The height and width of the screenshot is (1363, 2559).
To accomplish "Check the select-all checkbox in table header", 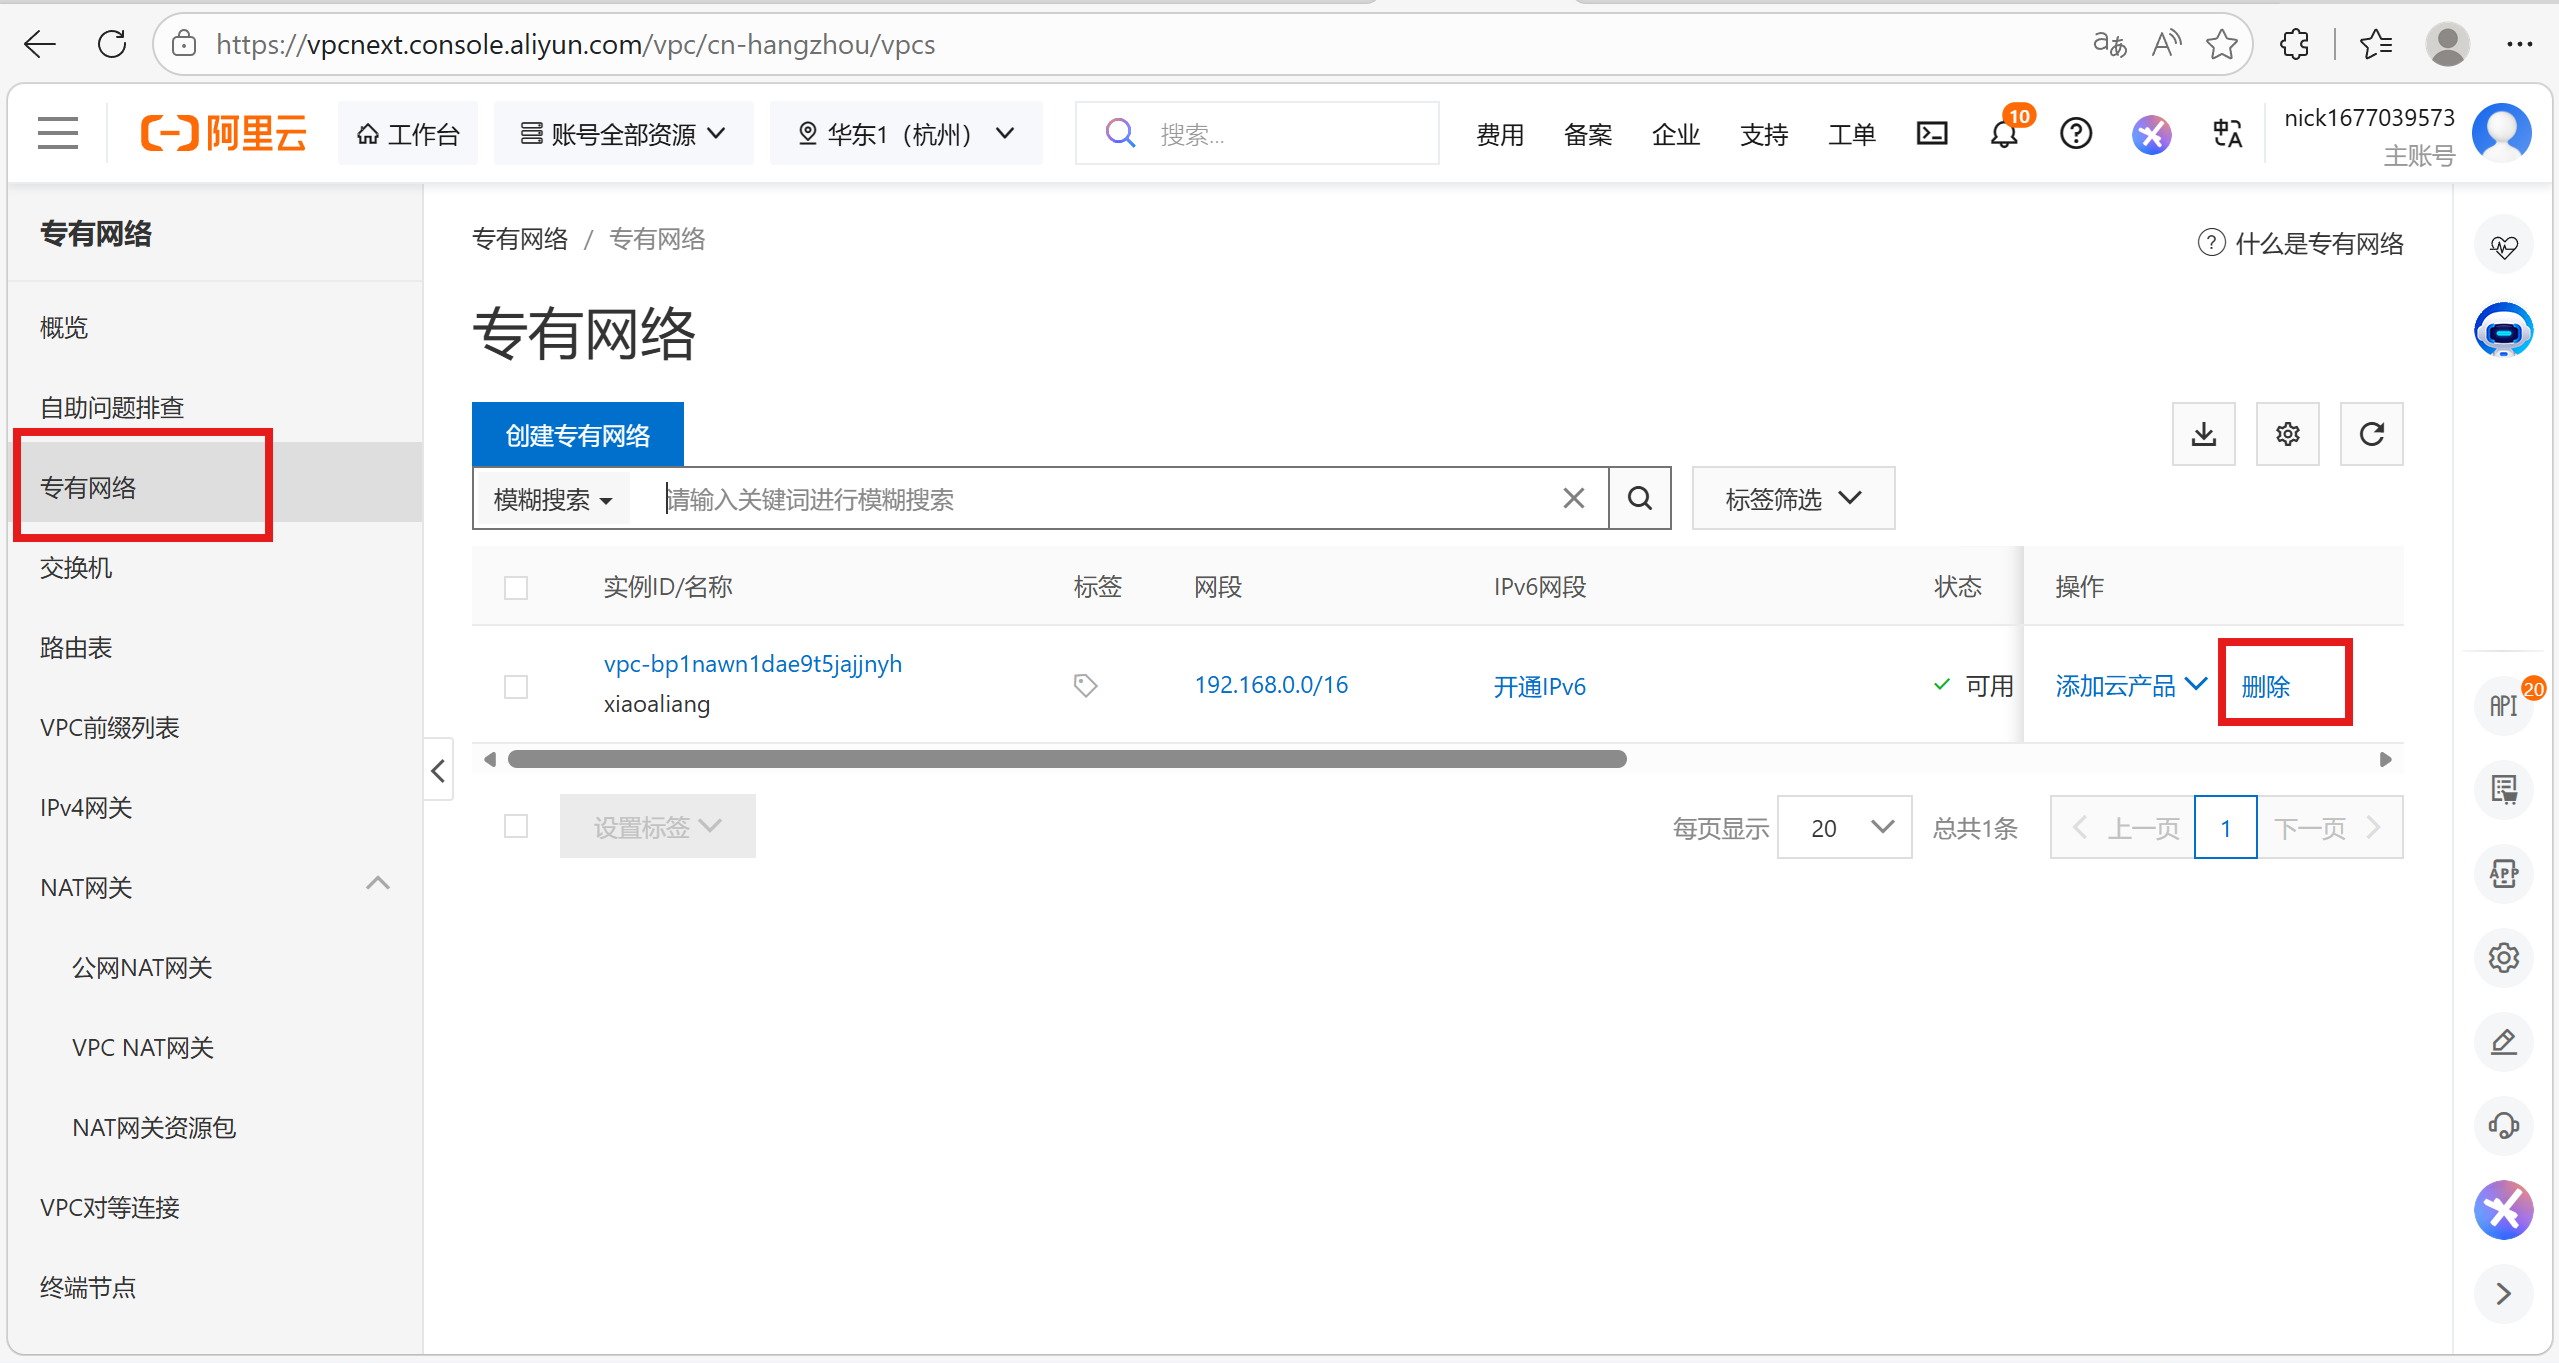I will 516,587.
